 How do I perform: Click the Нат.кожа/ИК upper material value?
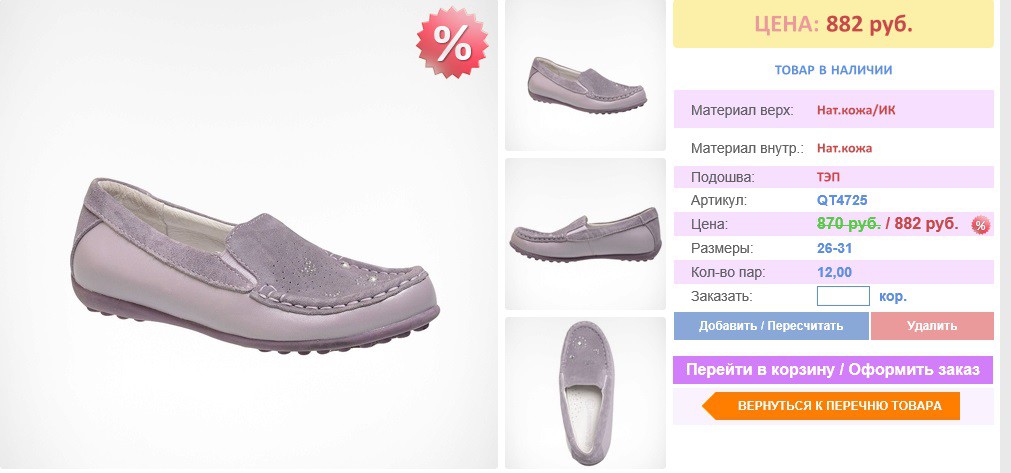pyautogui.click(x=856, y=110)
